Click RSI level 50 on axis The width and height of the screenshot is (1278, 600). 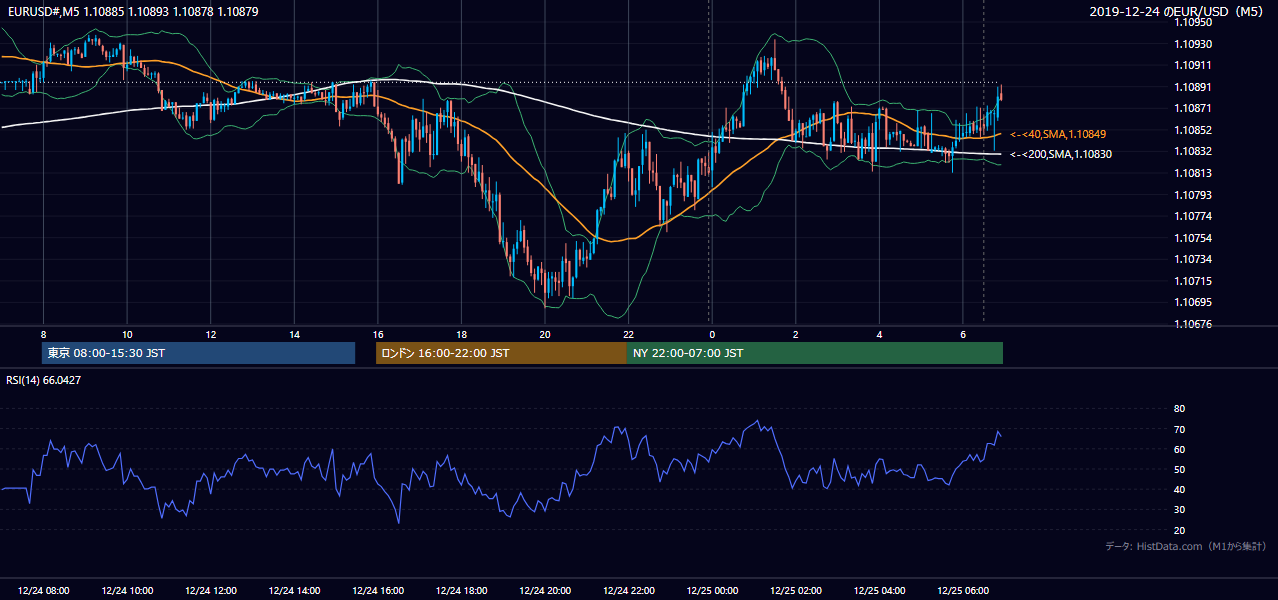pyautogui.click(x=1179, y=469)
